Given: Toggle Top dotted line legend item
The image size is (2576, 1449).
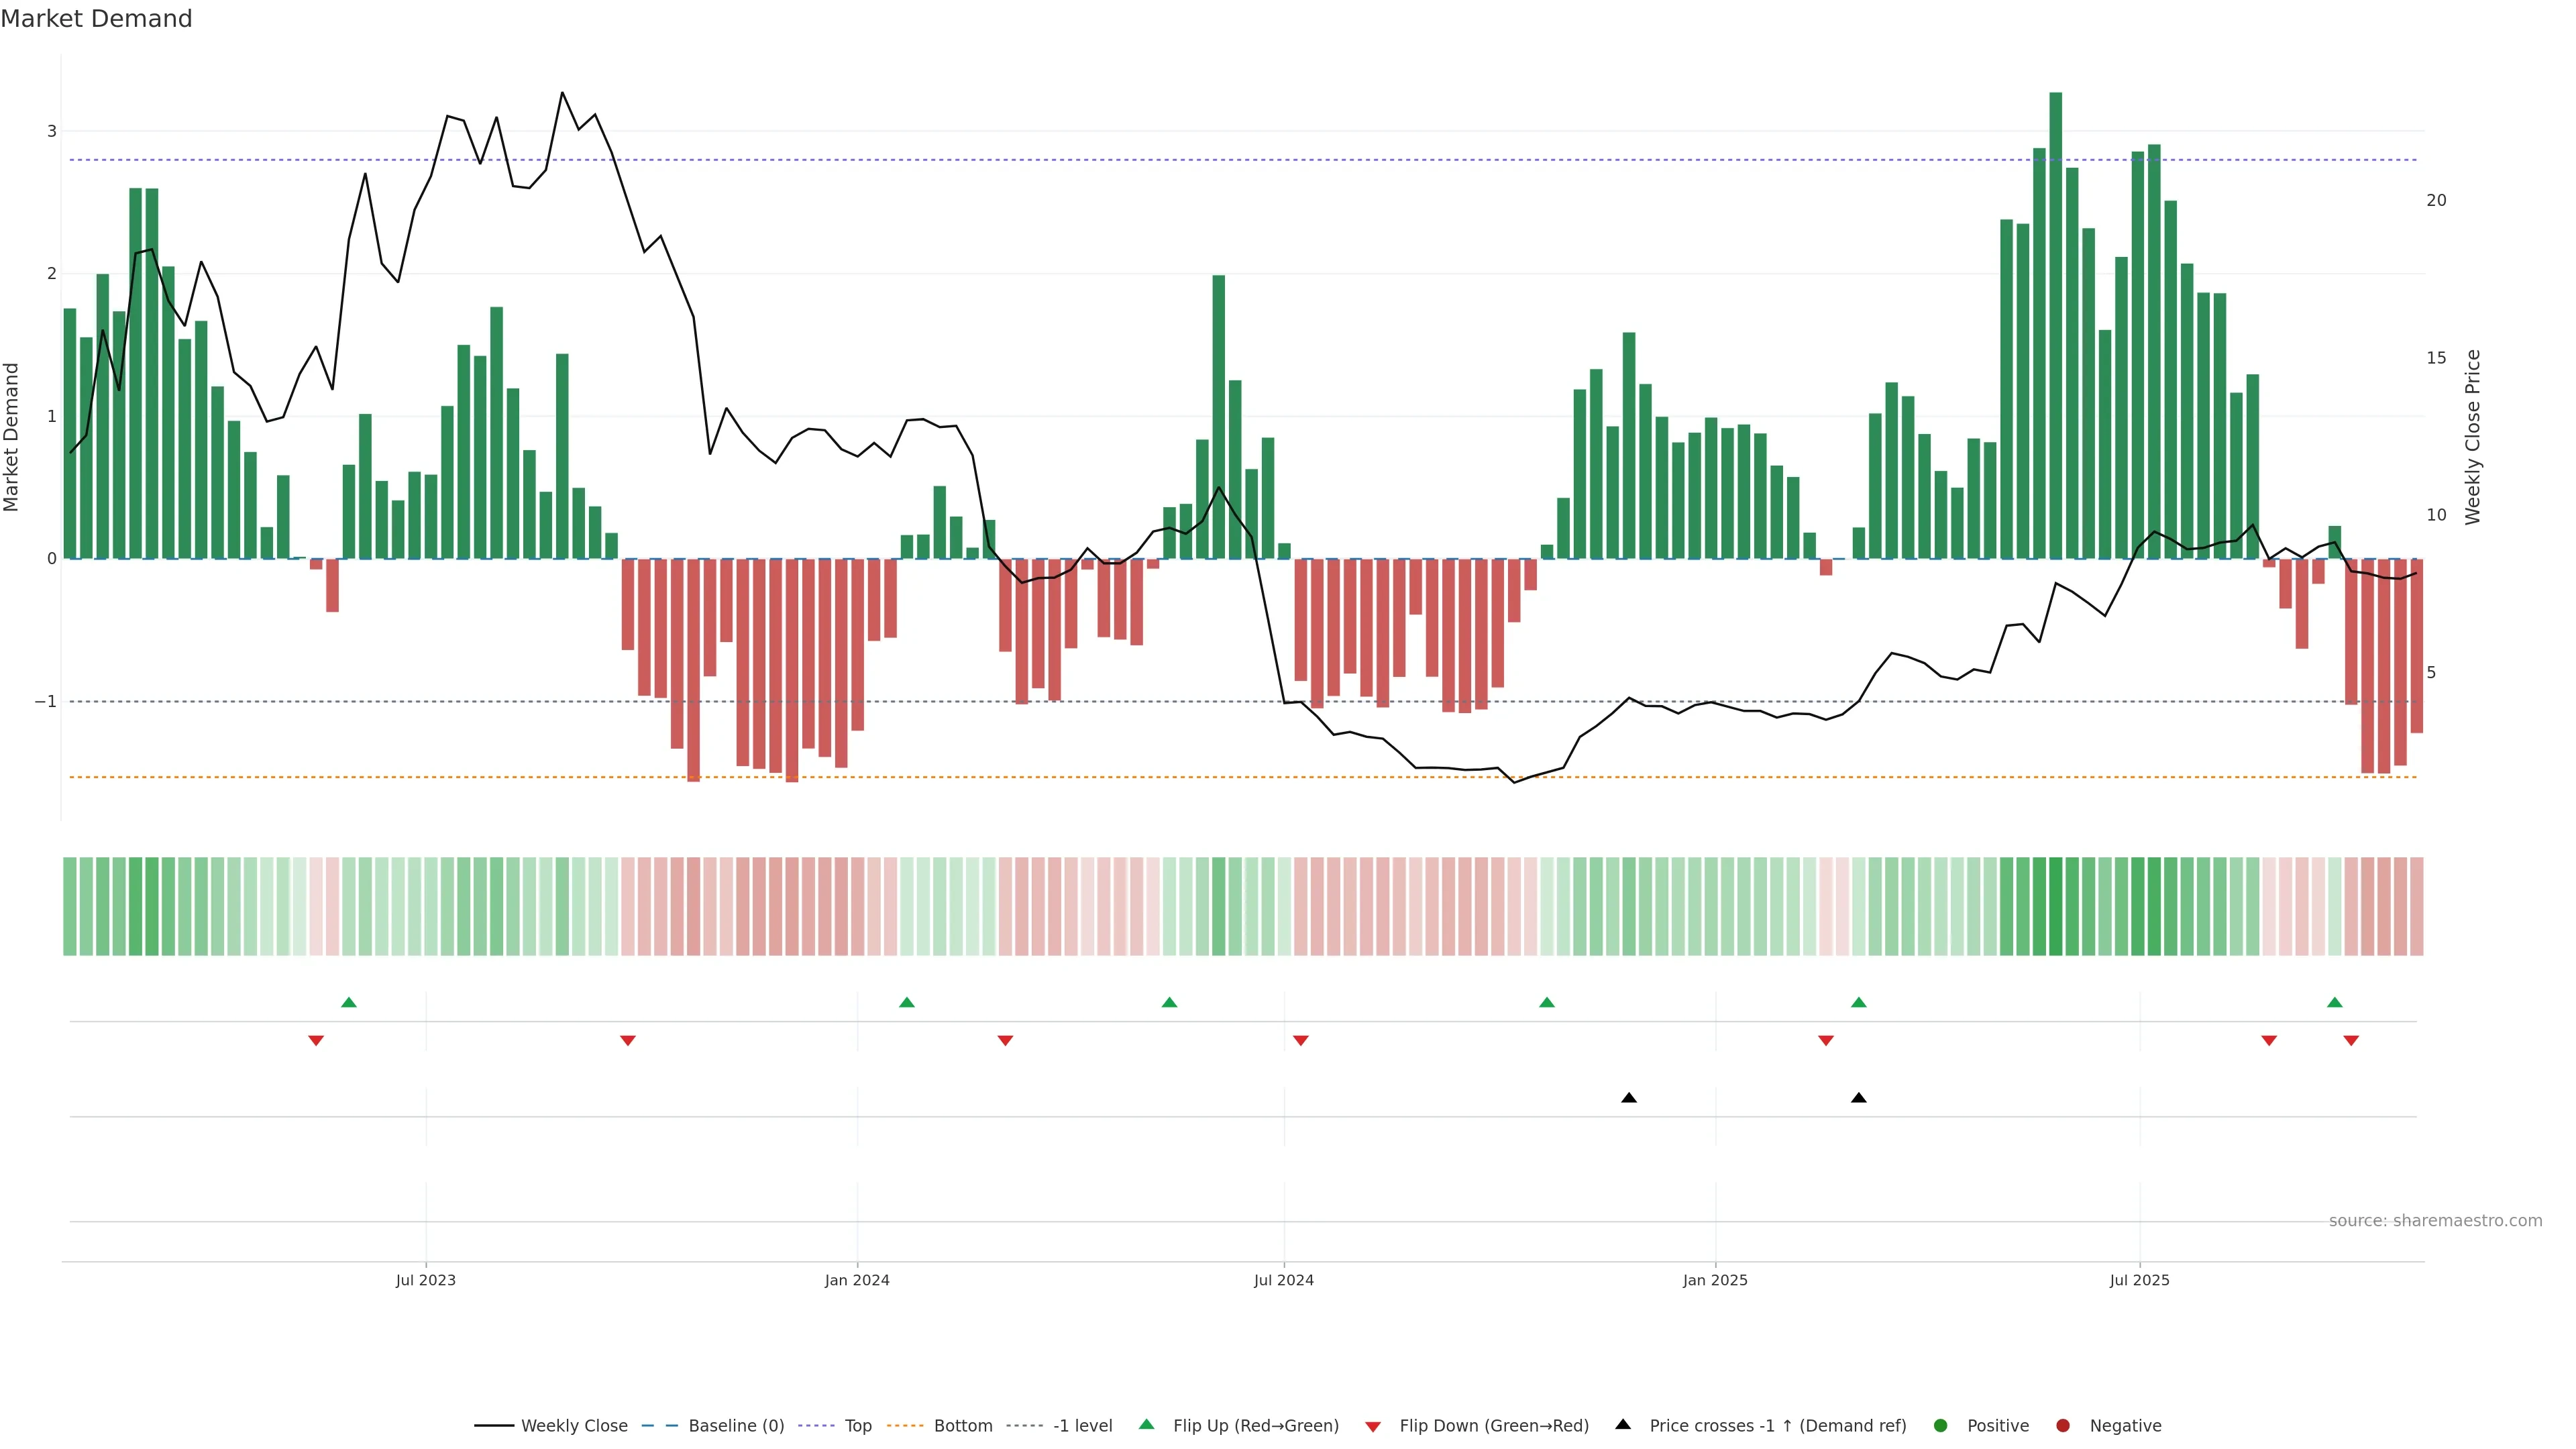Looking at the screenshot, I should pos(857,1426).
